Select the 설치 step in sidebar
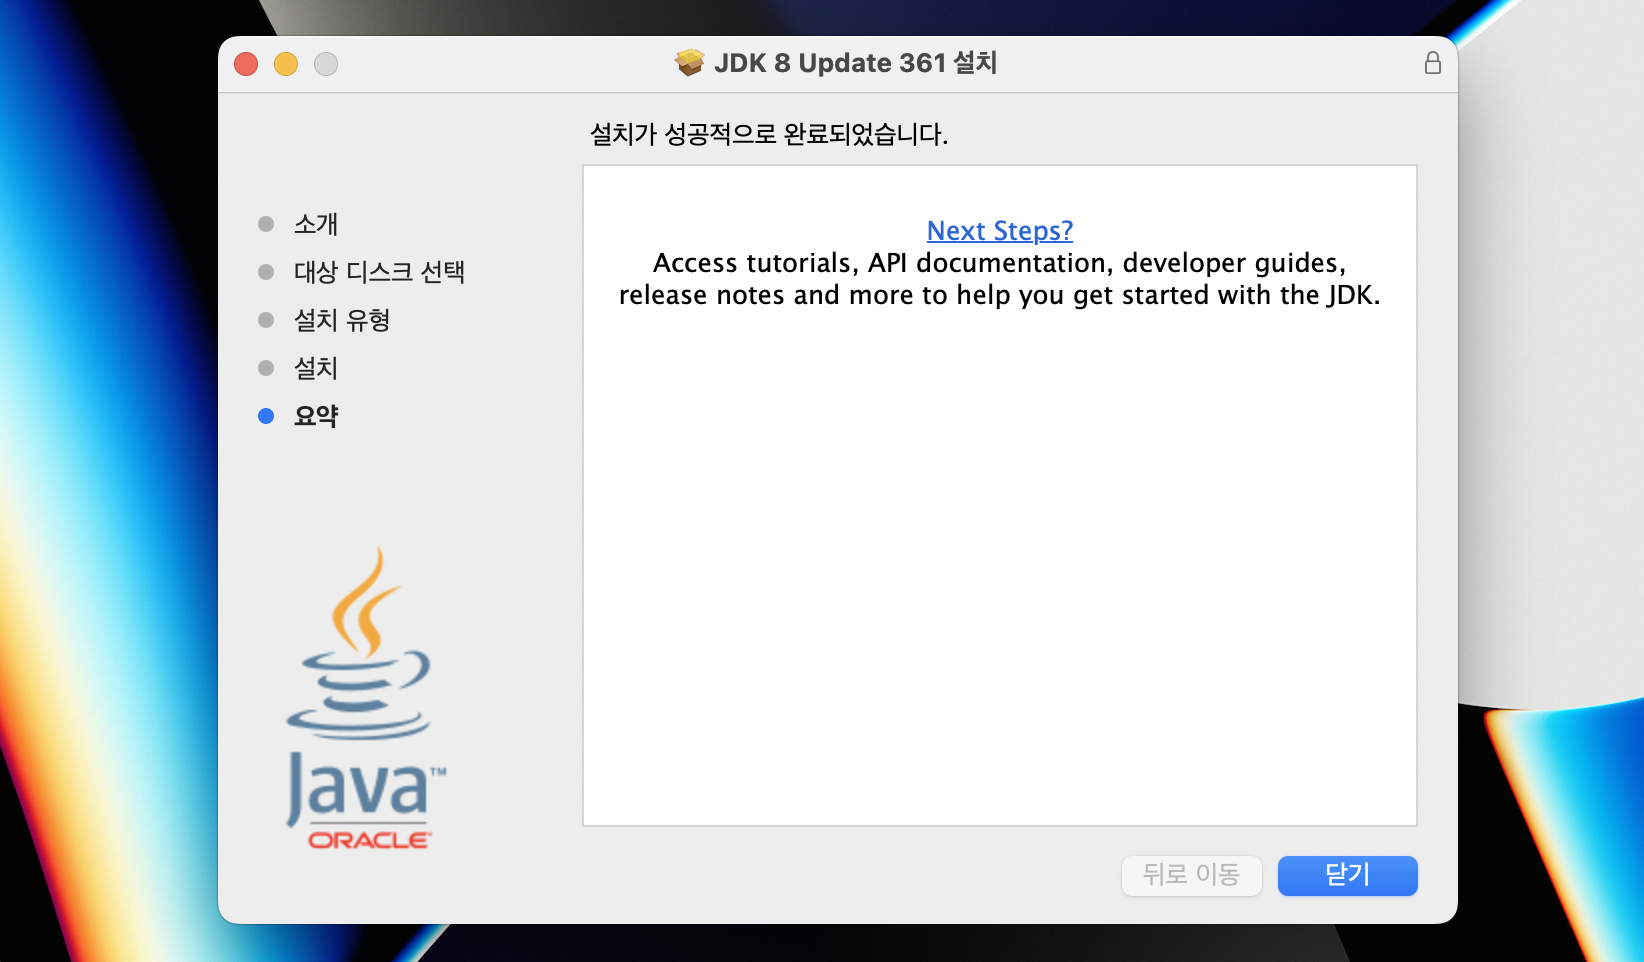The image size is (1644, 962). pyautogui.click(x=316, y=368)
